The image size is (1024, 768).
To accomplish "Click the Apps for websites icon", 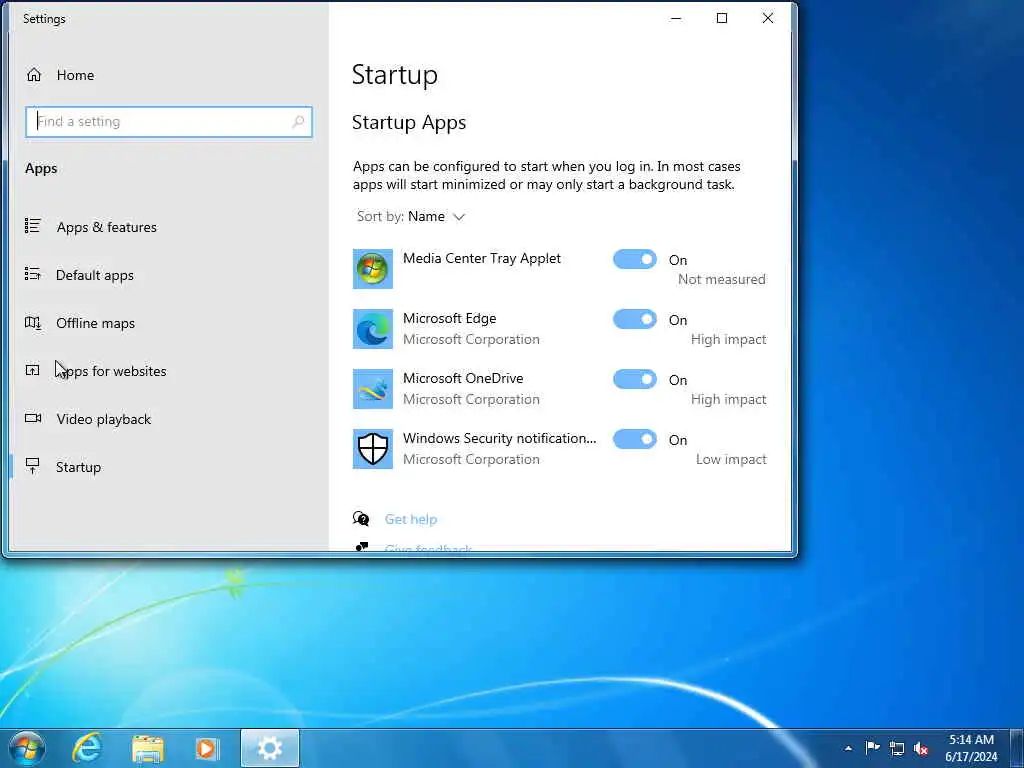I will point(33,370).
